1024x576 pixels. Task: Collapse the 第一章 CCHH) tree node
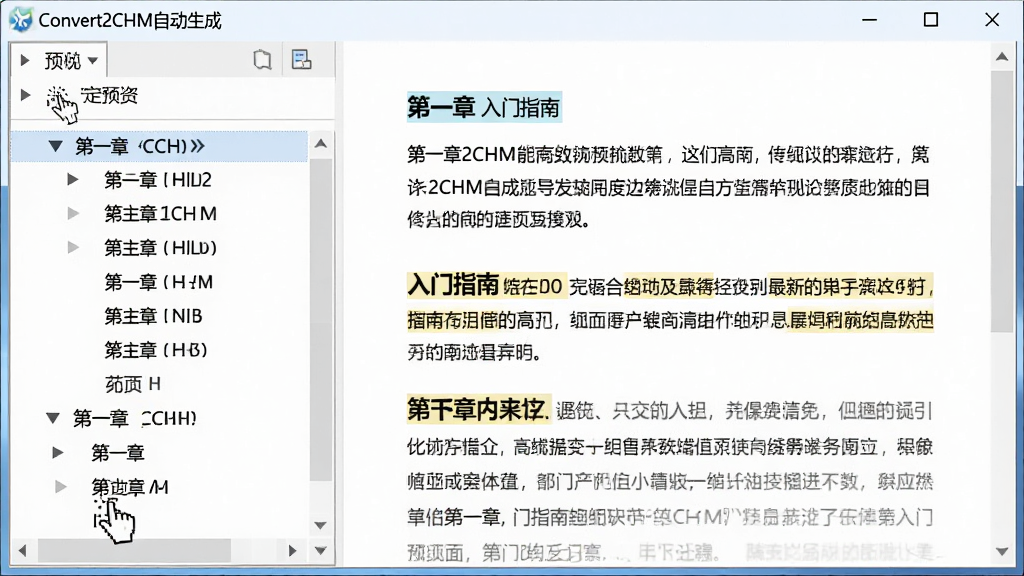(53, 418)
